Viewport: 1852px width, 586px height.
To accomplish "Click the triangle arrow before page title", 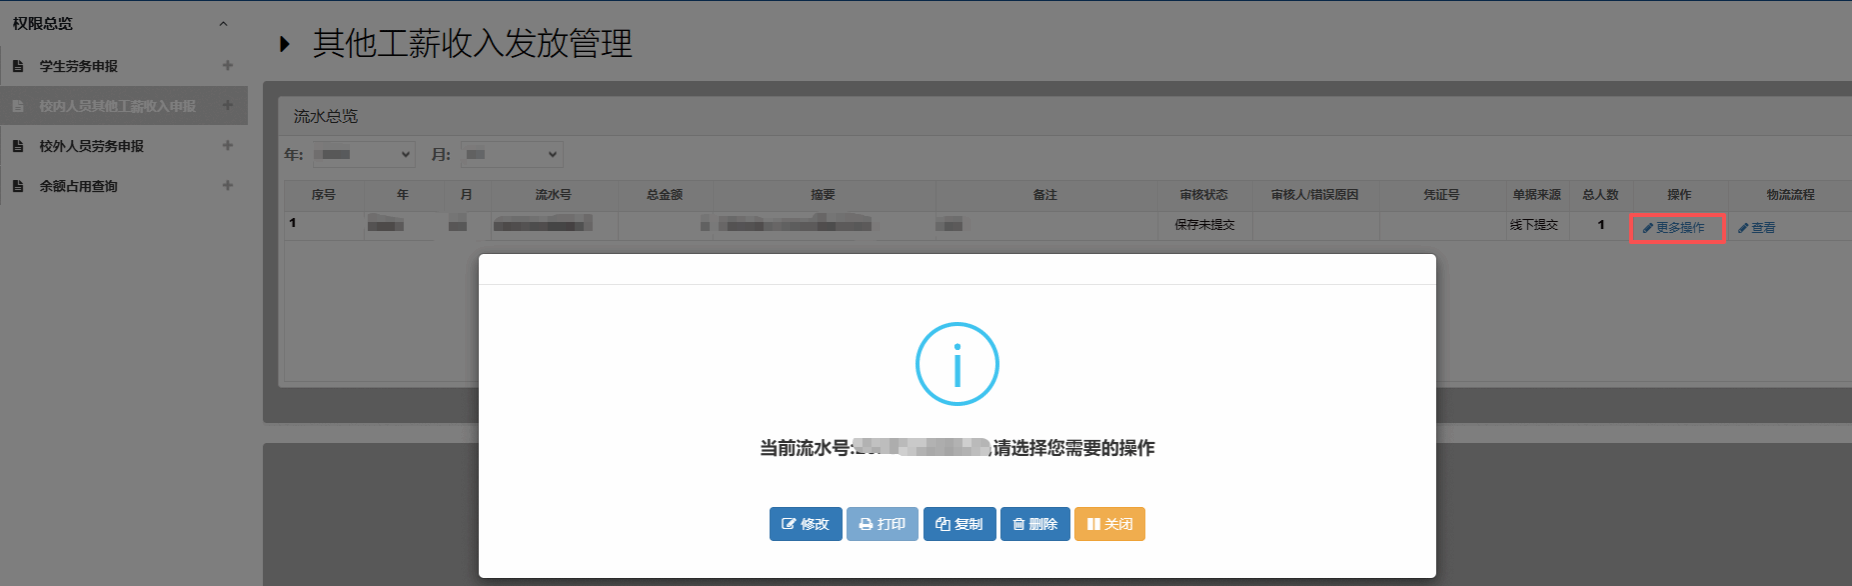I will pyautogui.click(x=285, y=44).
